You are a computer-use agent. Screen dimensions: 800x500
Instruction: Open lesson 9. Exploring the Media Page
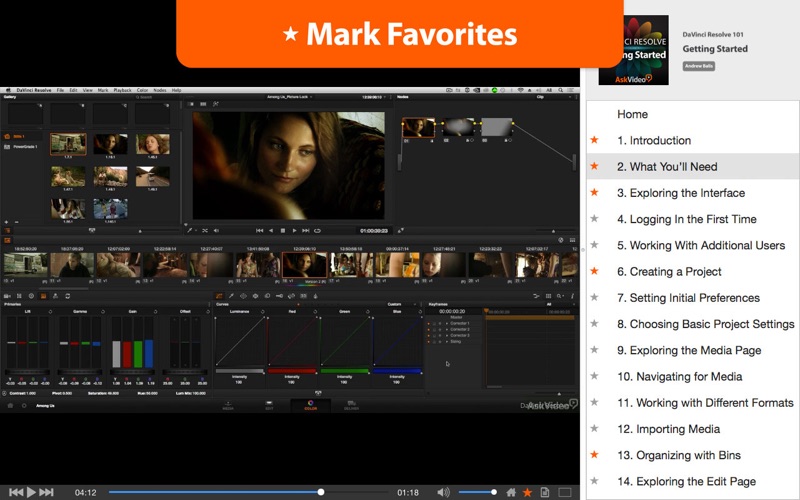(x=689, y=350)
